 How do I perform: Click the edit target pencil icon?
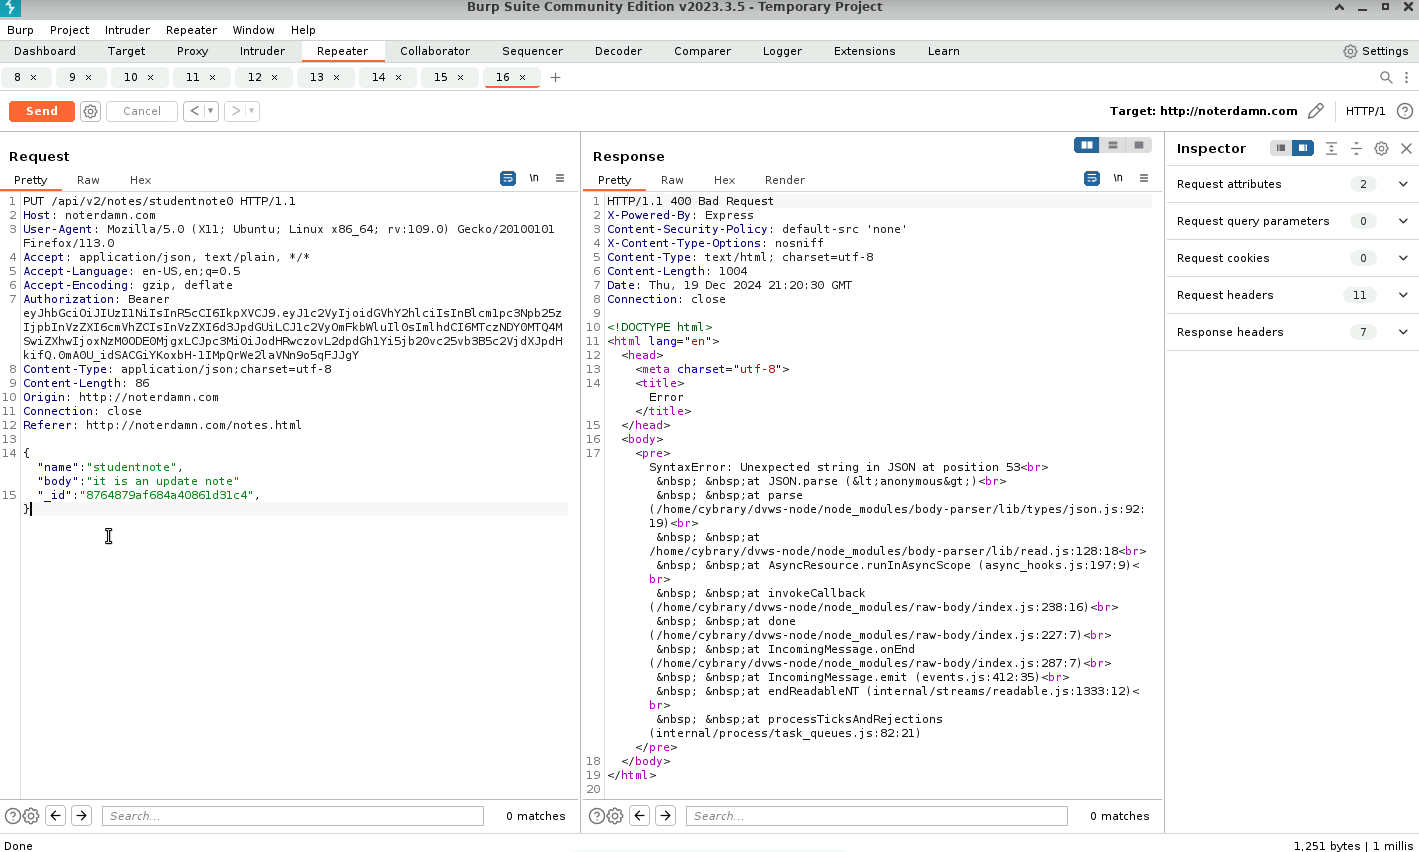click(x=1316, y=111)
